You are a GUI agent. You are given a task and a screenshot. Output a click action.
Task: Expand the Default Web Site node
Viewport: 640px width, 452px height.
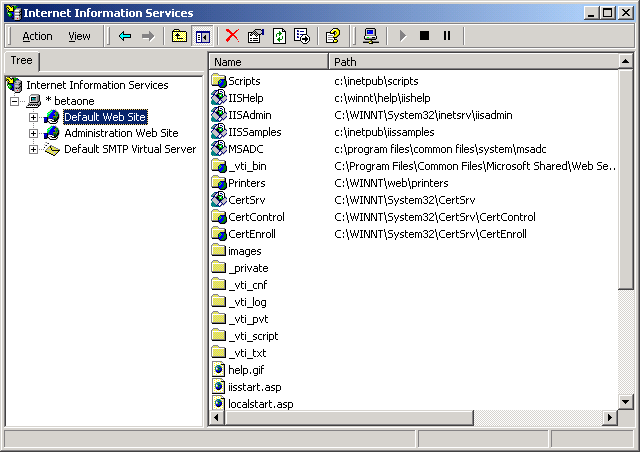click(33, 117)
